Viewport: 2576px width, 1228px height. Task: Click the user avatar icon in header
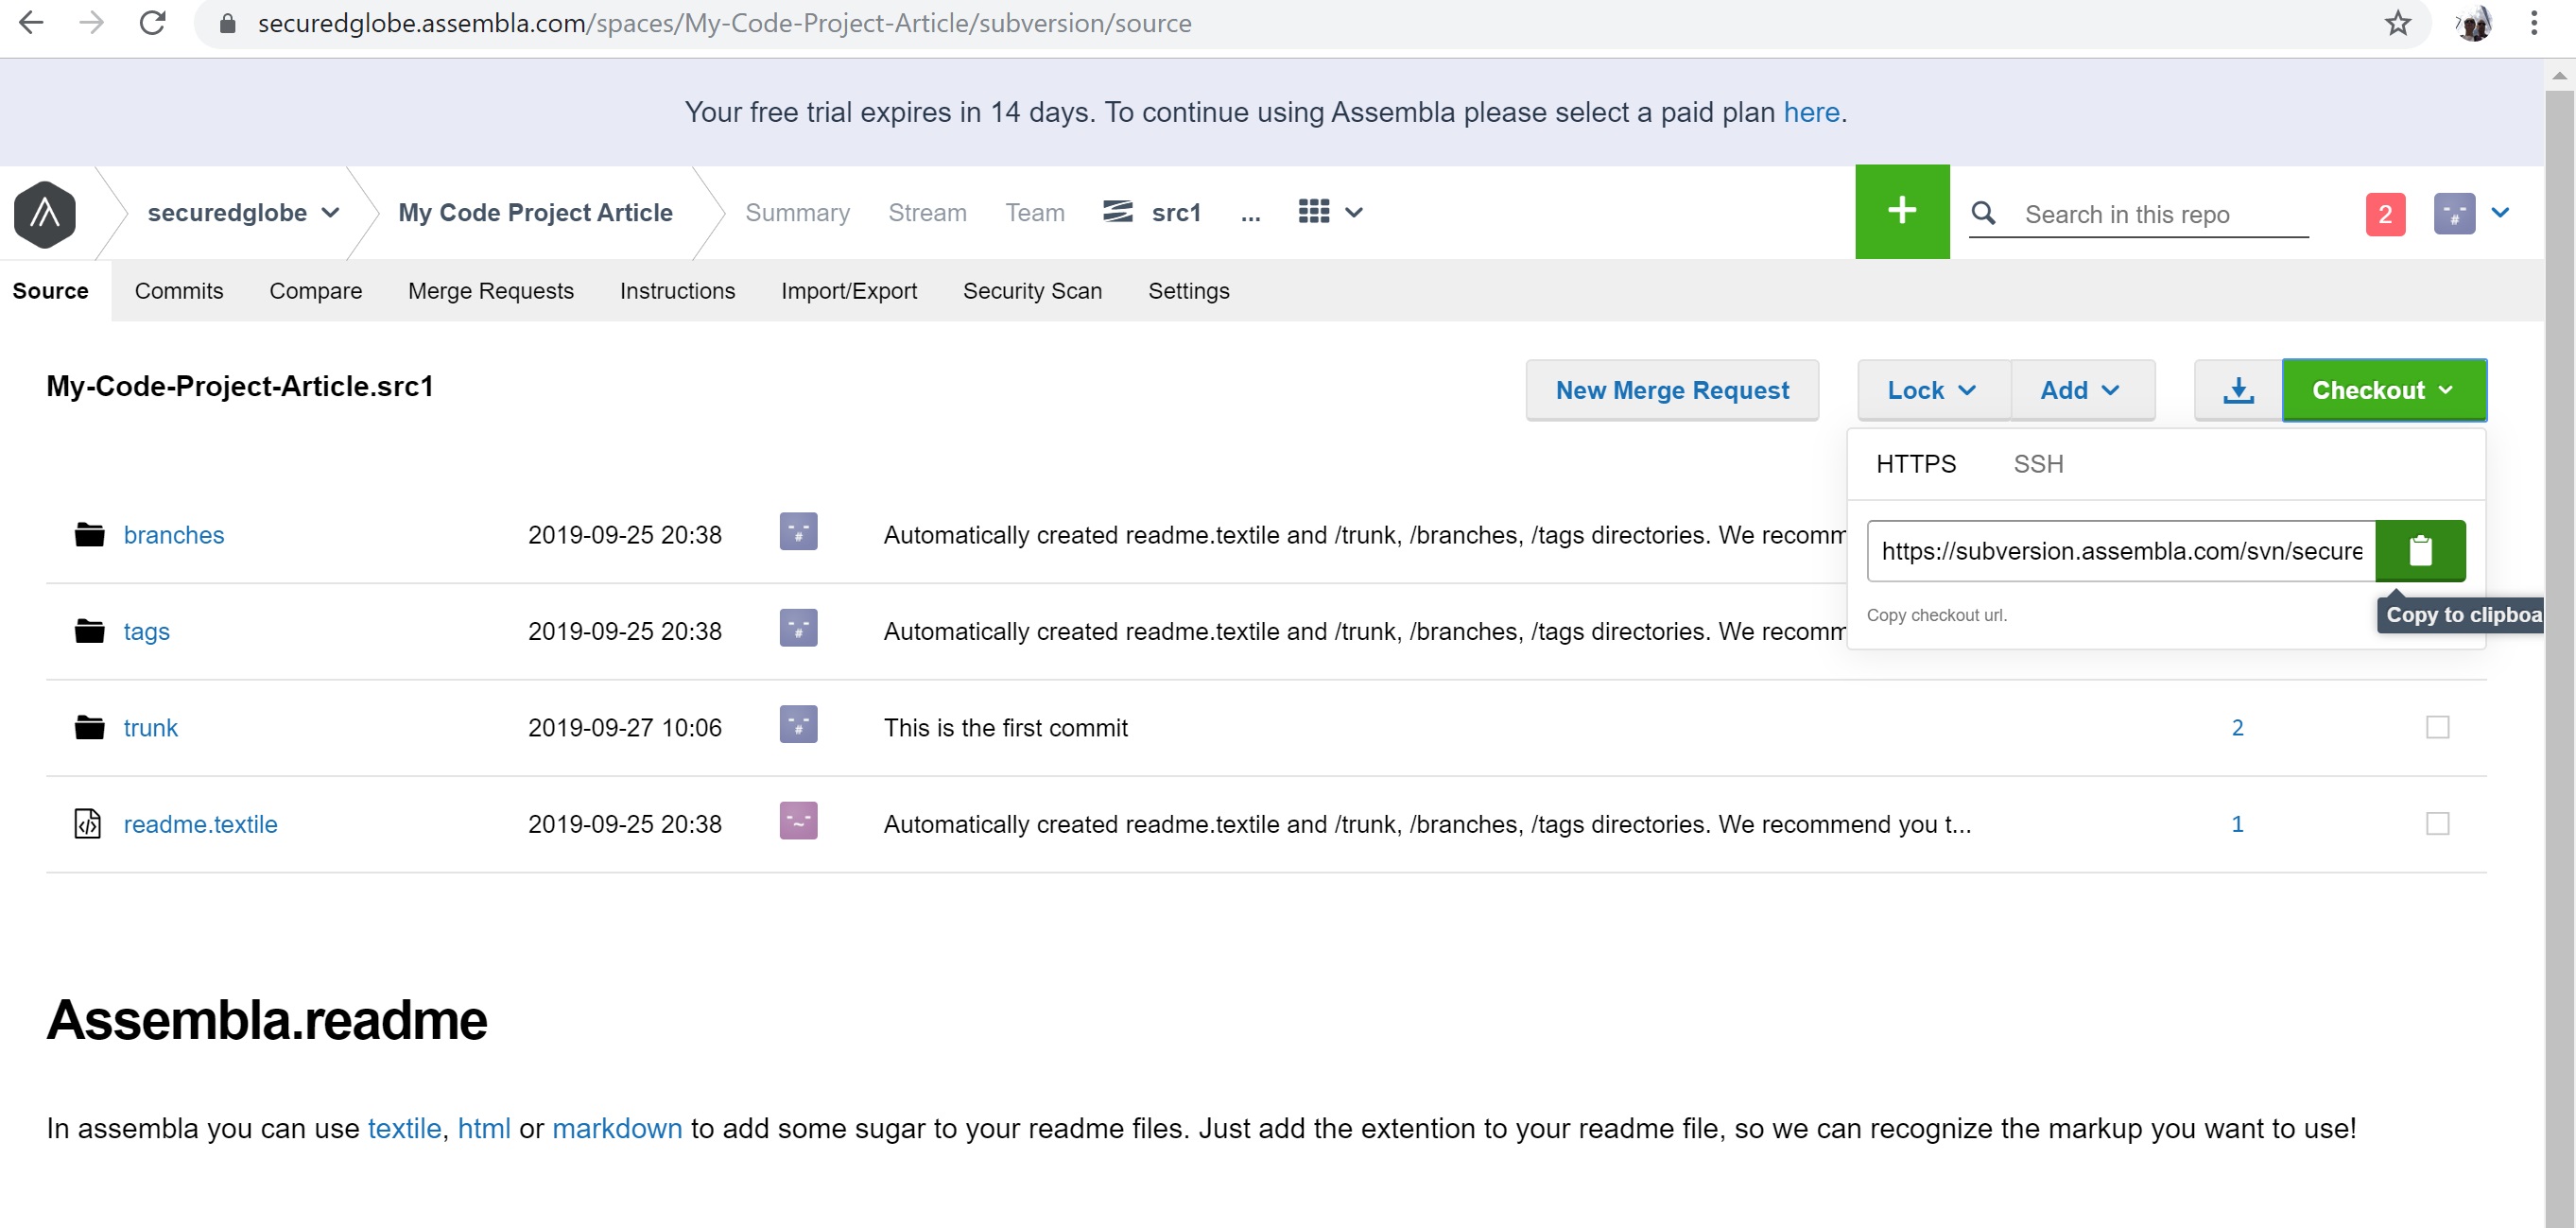2454,214
